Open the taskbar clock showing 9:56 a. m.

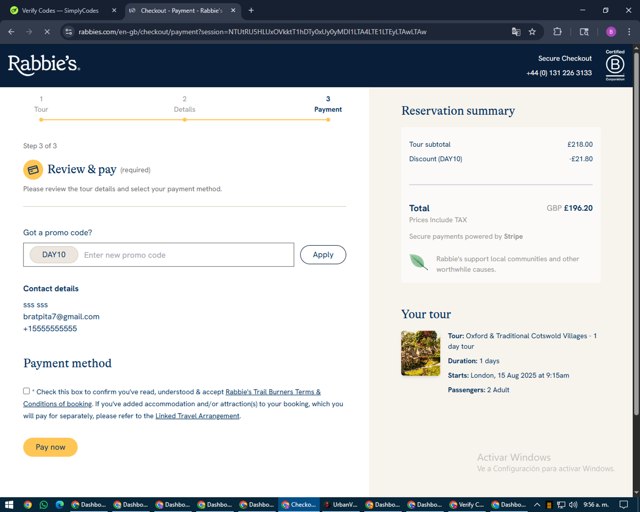coord(596,505)
